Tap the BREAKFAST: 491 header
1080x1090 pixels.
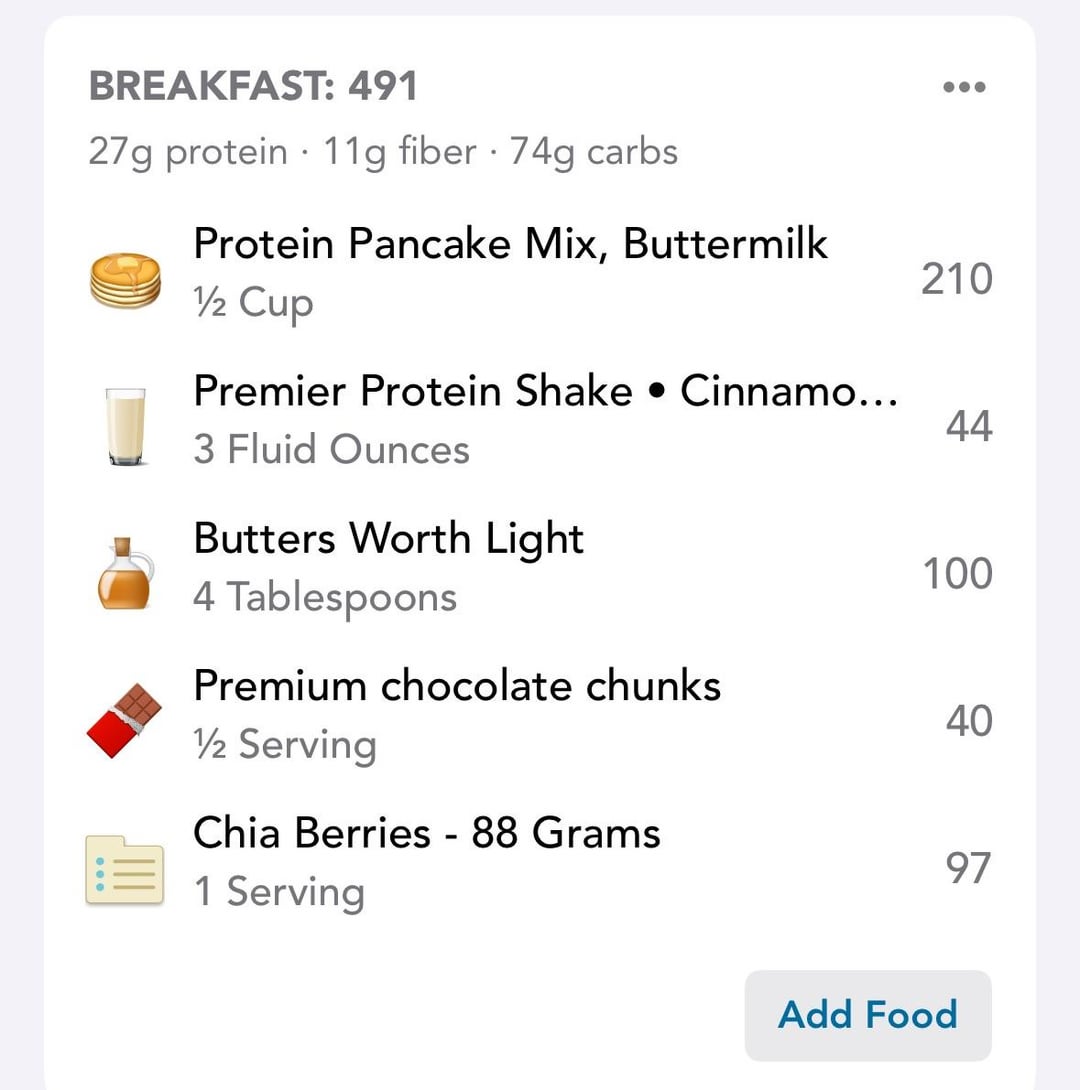(253, 87)
